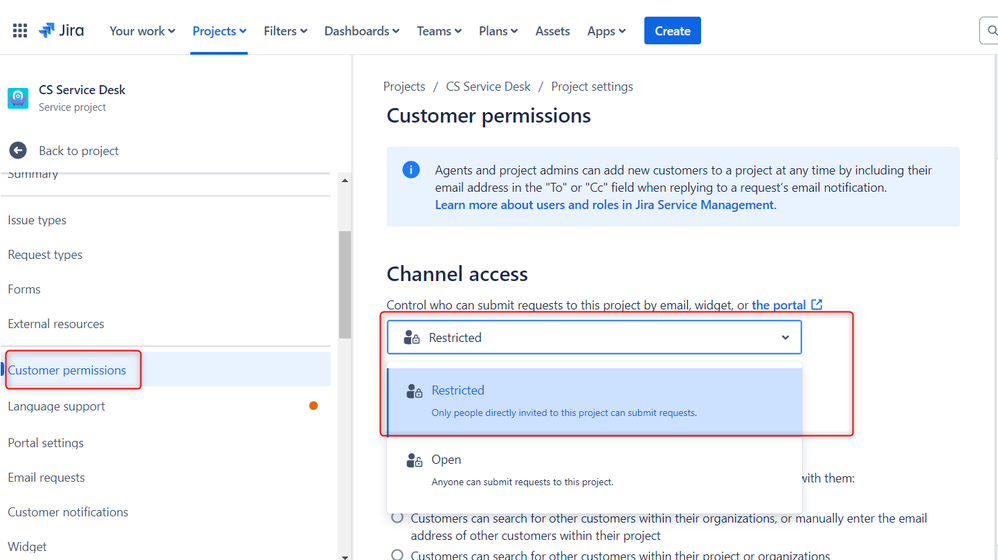Viewport: 998px width, 560px height.
Task: Click the Jira logo
Action: 61,31
